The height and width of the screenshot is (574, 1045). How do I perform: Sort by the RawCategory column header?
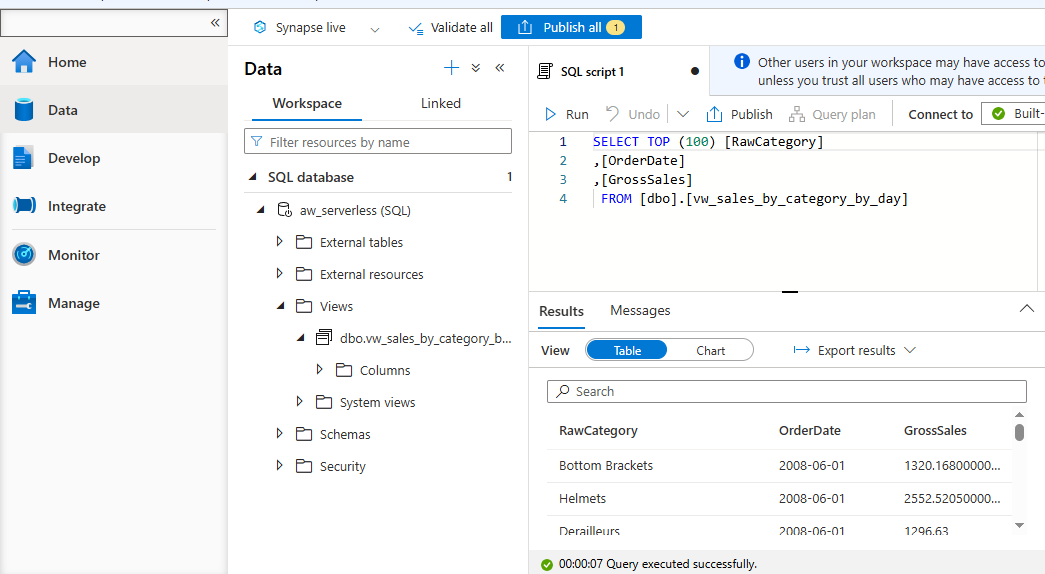(598, 431)
